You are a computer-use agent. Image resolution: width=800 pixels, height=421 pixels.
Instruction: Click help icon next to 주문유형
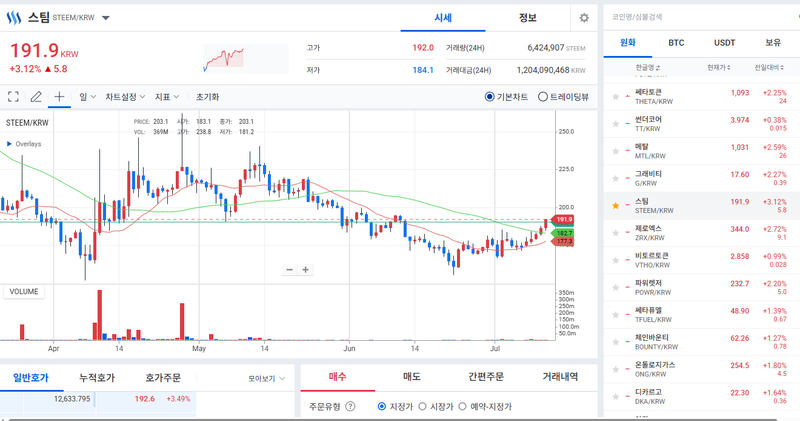(x=351, y=407)
